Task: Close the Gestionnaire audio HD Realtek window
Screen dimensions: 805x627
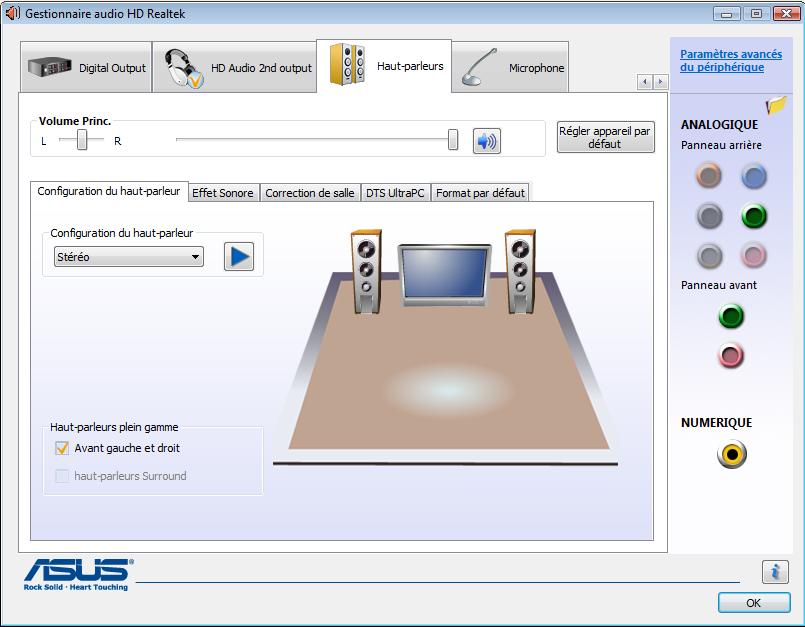Action: coord(787,13)
